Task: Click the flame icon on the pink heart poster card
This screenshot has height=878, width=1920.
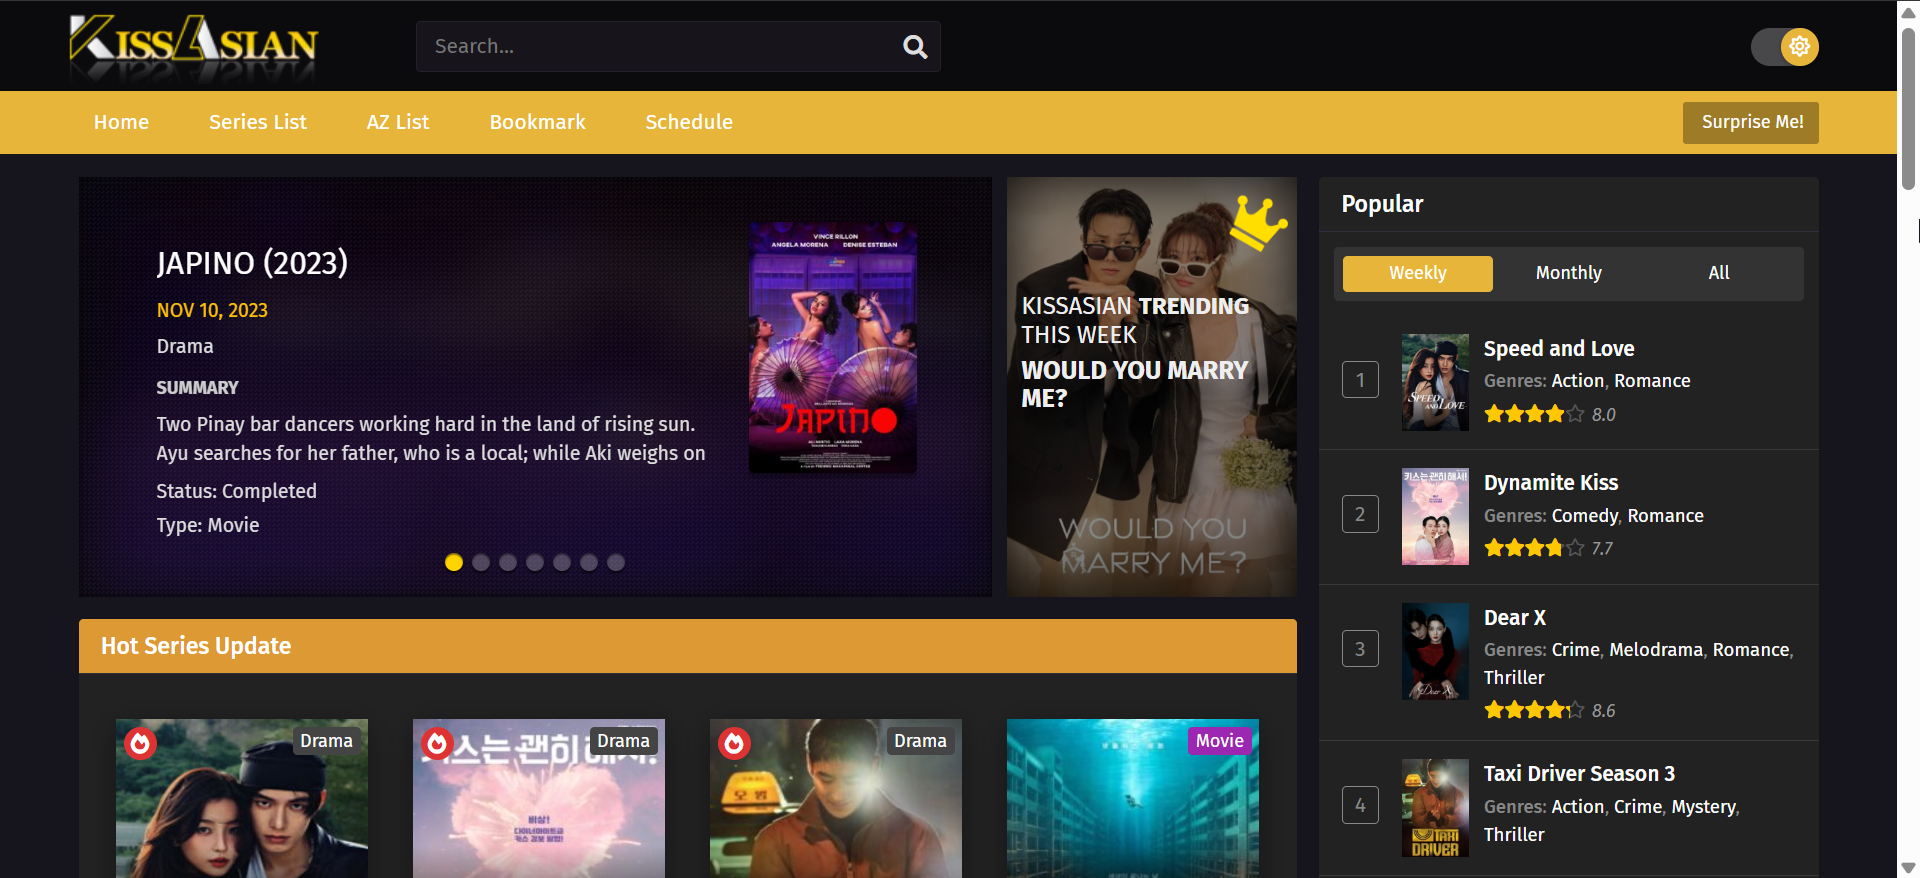Action: [x=437, y=743]
